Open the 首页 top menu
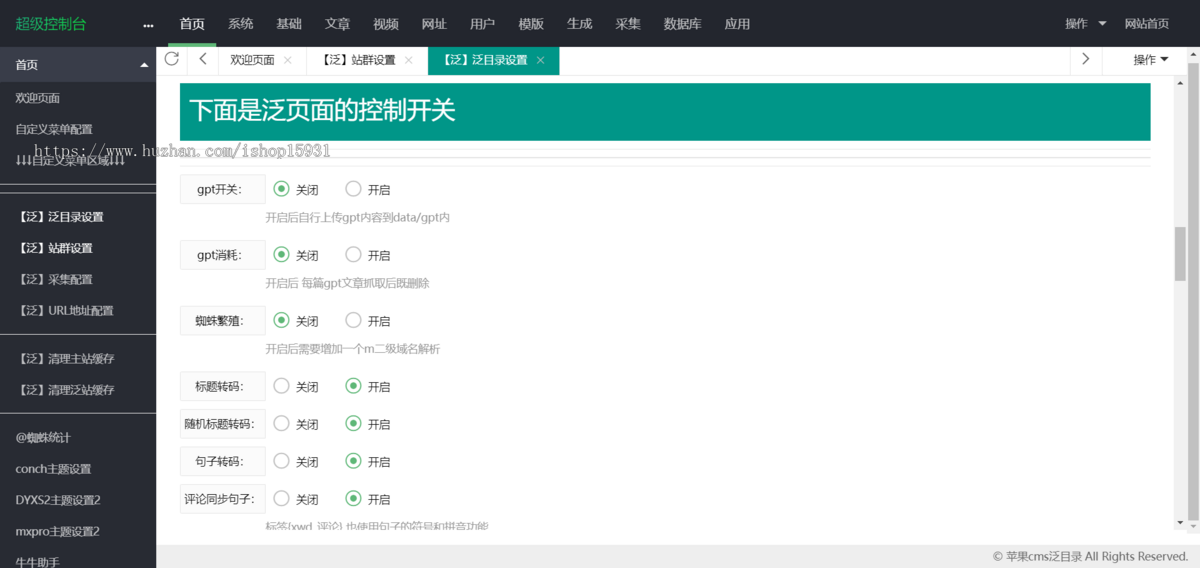The image size is (1200, 568). coord(192,24)
